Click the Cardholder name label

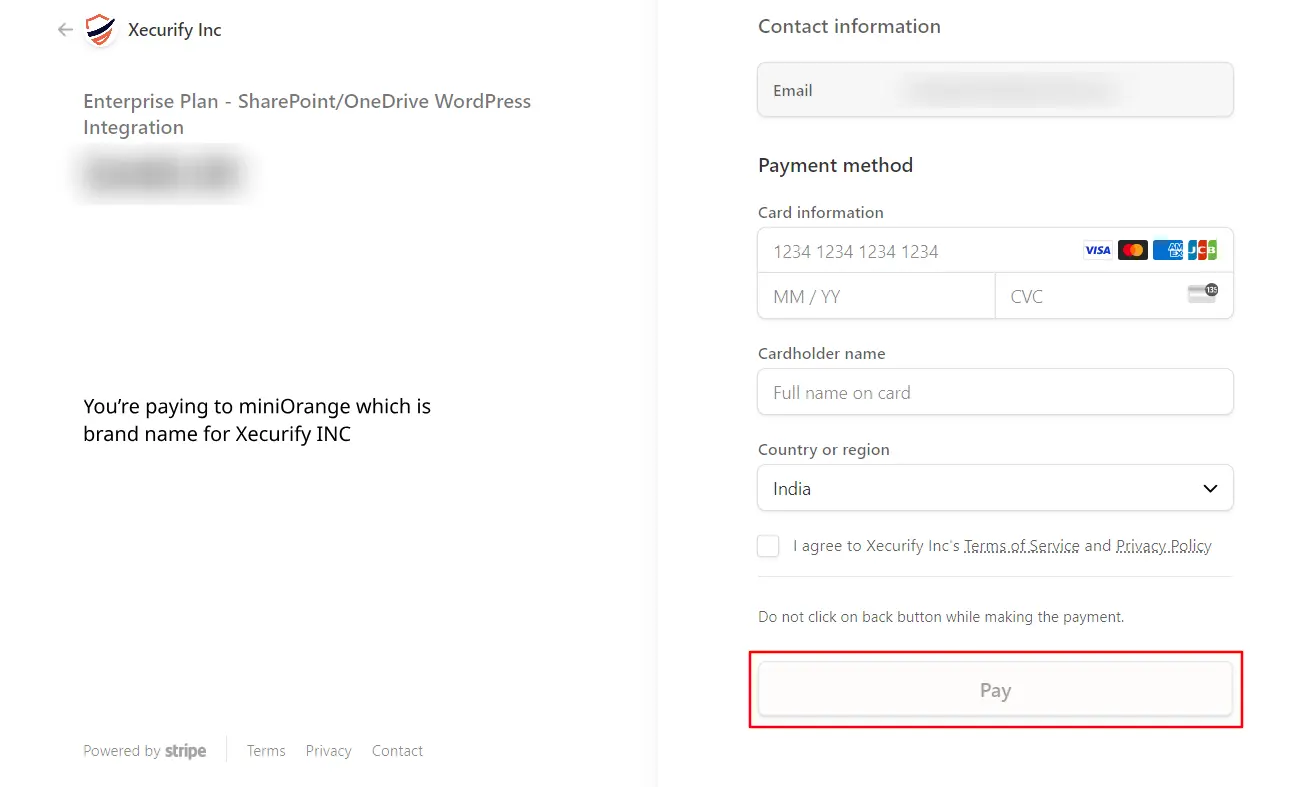pyautogui.click(x=822, y=353)
